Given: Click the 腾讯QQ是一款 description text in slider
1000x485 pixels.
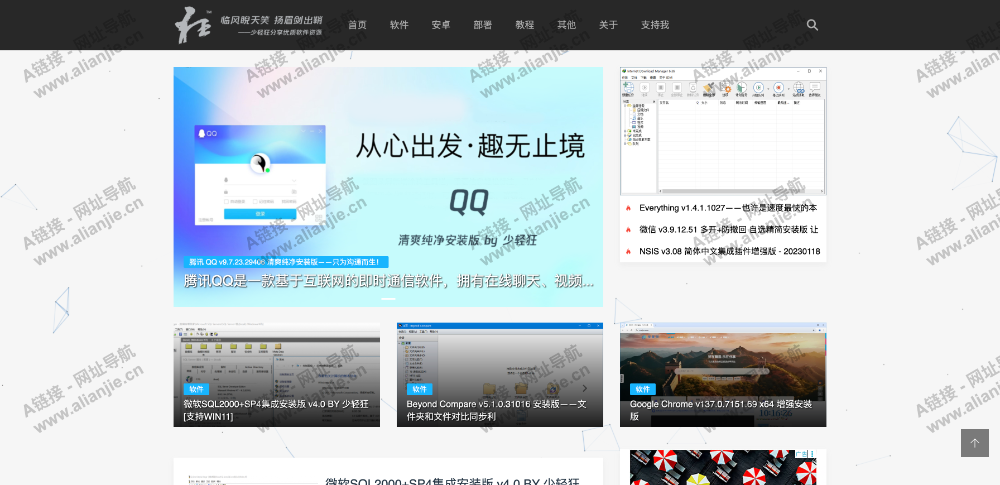Looking at the screenshot, I should point(389,281).
